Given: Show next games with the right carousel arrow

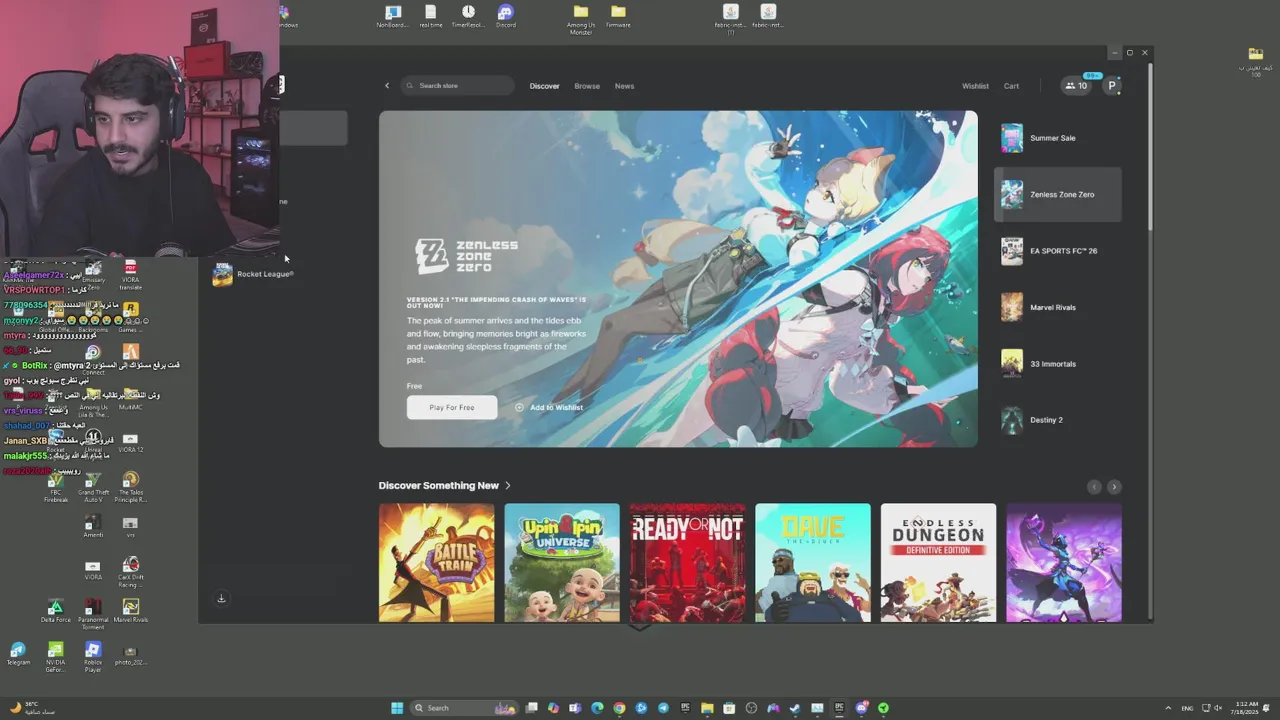Looking at the screenshot, I should (x=1114, y=487).
